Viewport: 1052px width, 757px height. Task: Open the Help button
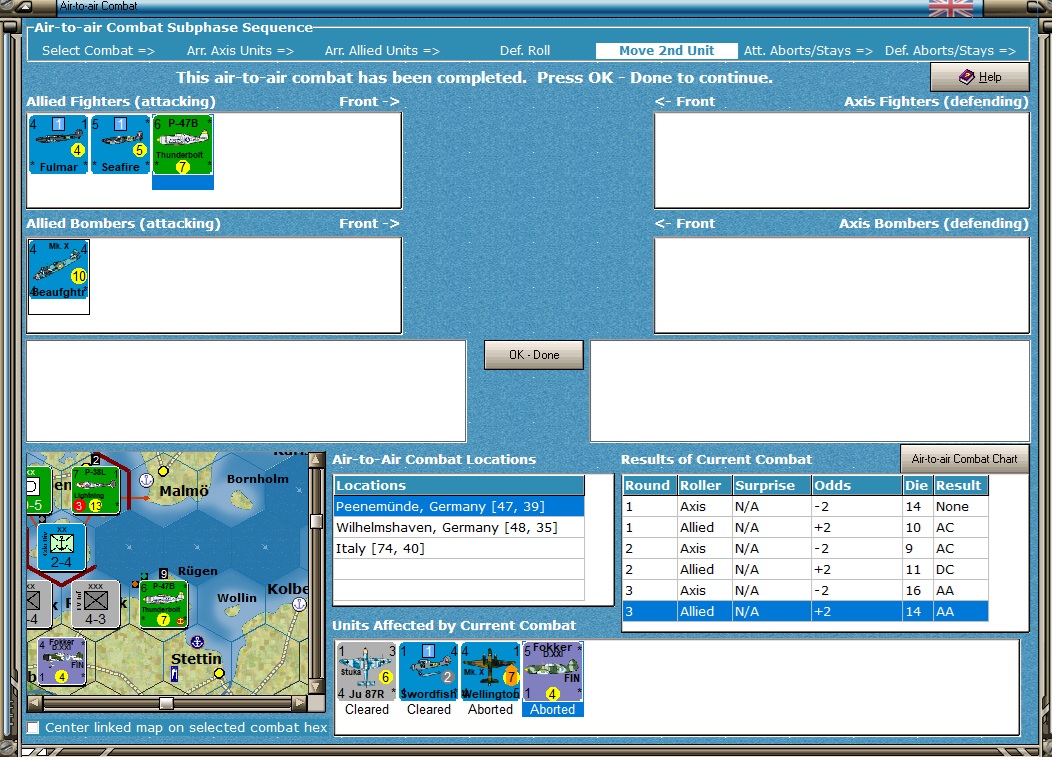[x=980, y=77]
